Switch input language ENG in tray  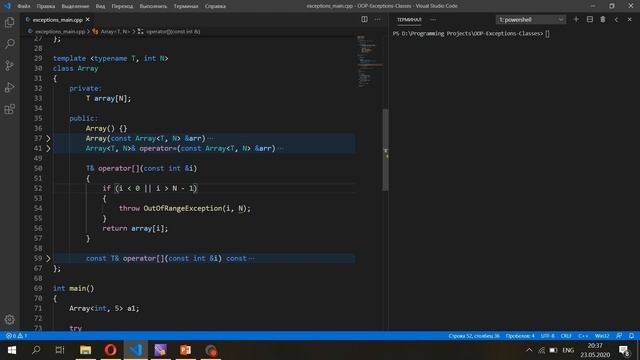point(568,350)
